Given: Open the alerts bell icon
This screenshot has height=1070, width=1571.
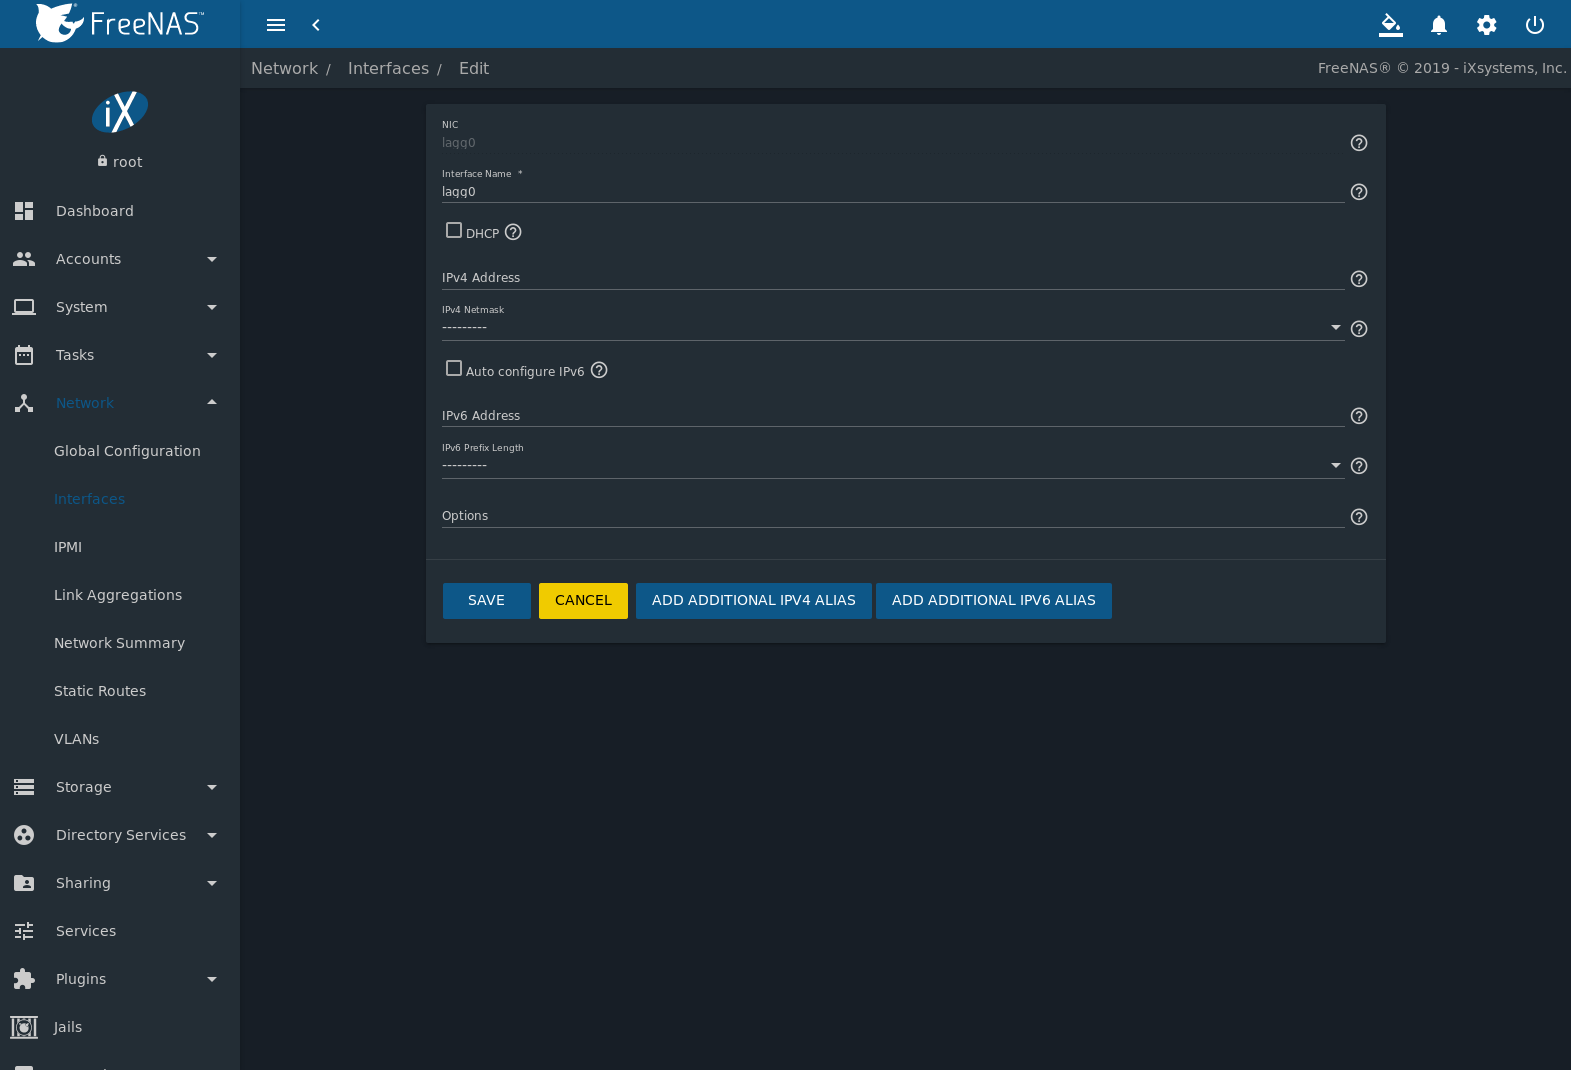Looking at the screenshot, I should 1439,25.
